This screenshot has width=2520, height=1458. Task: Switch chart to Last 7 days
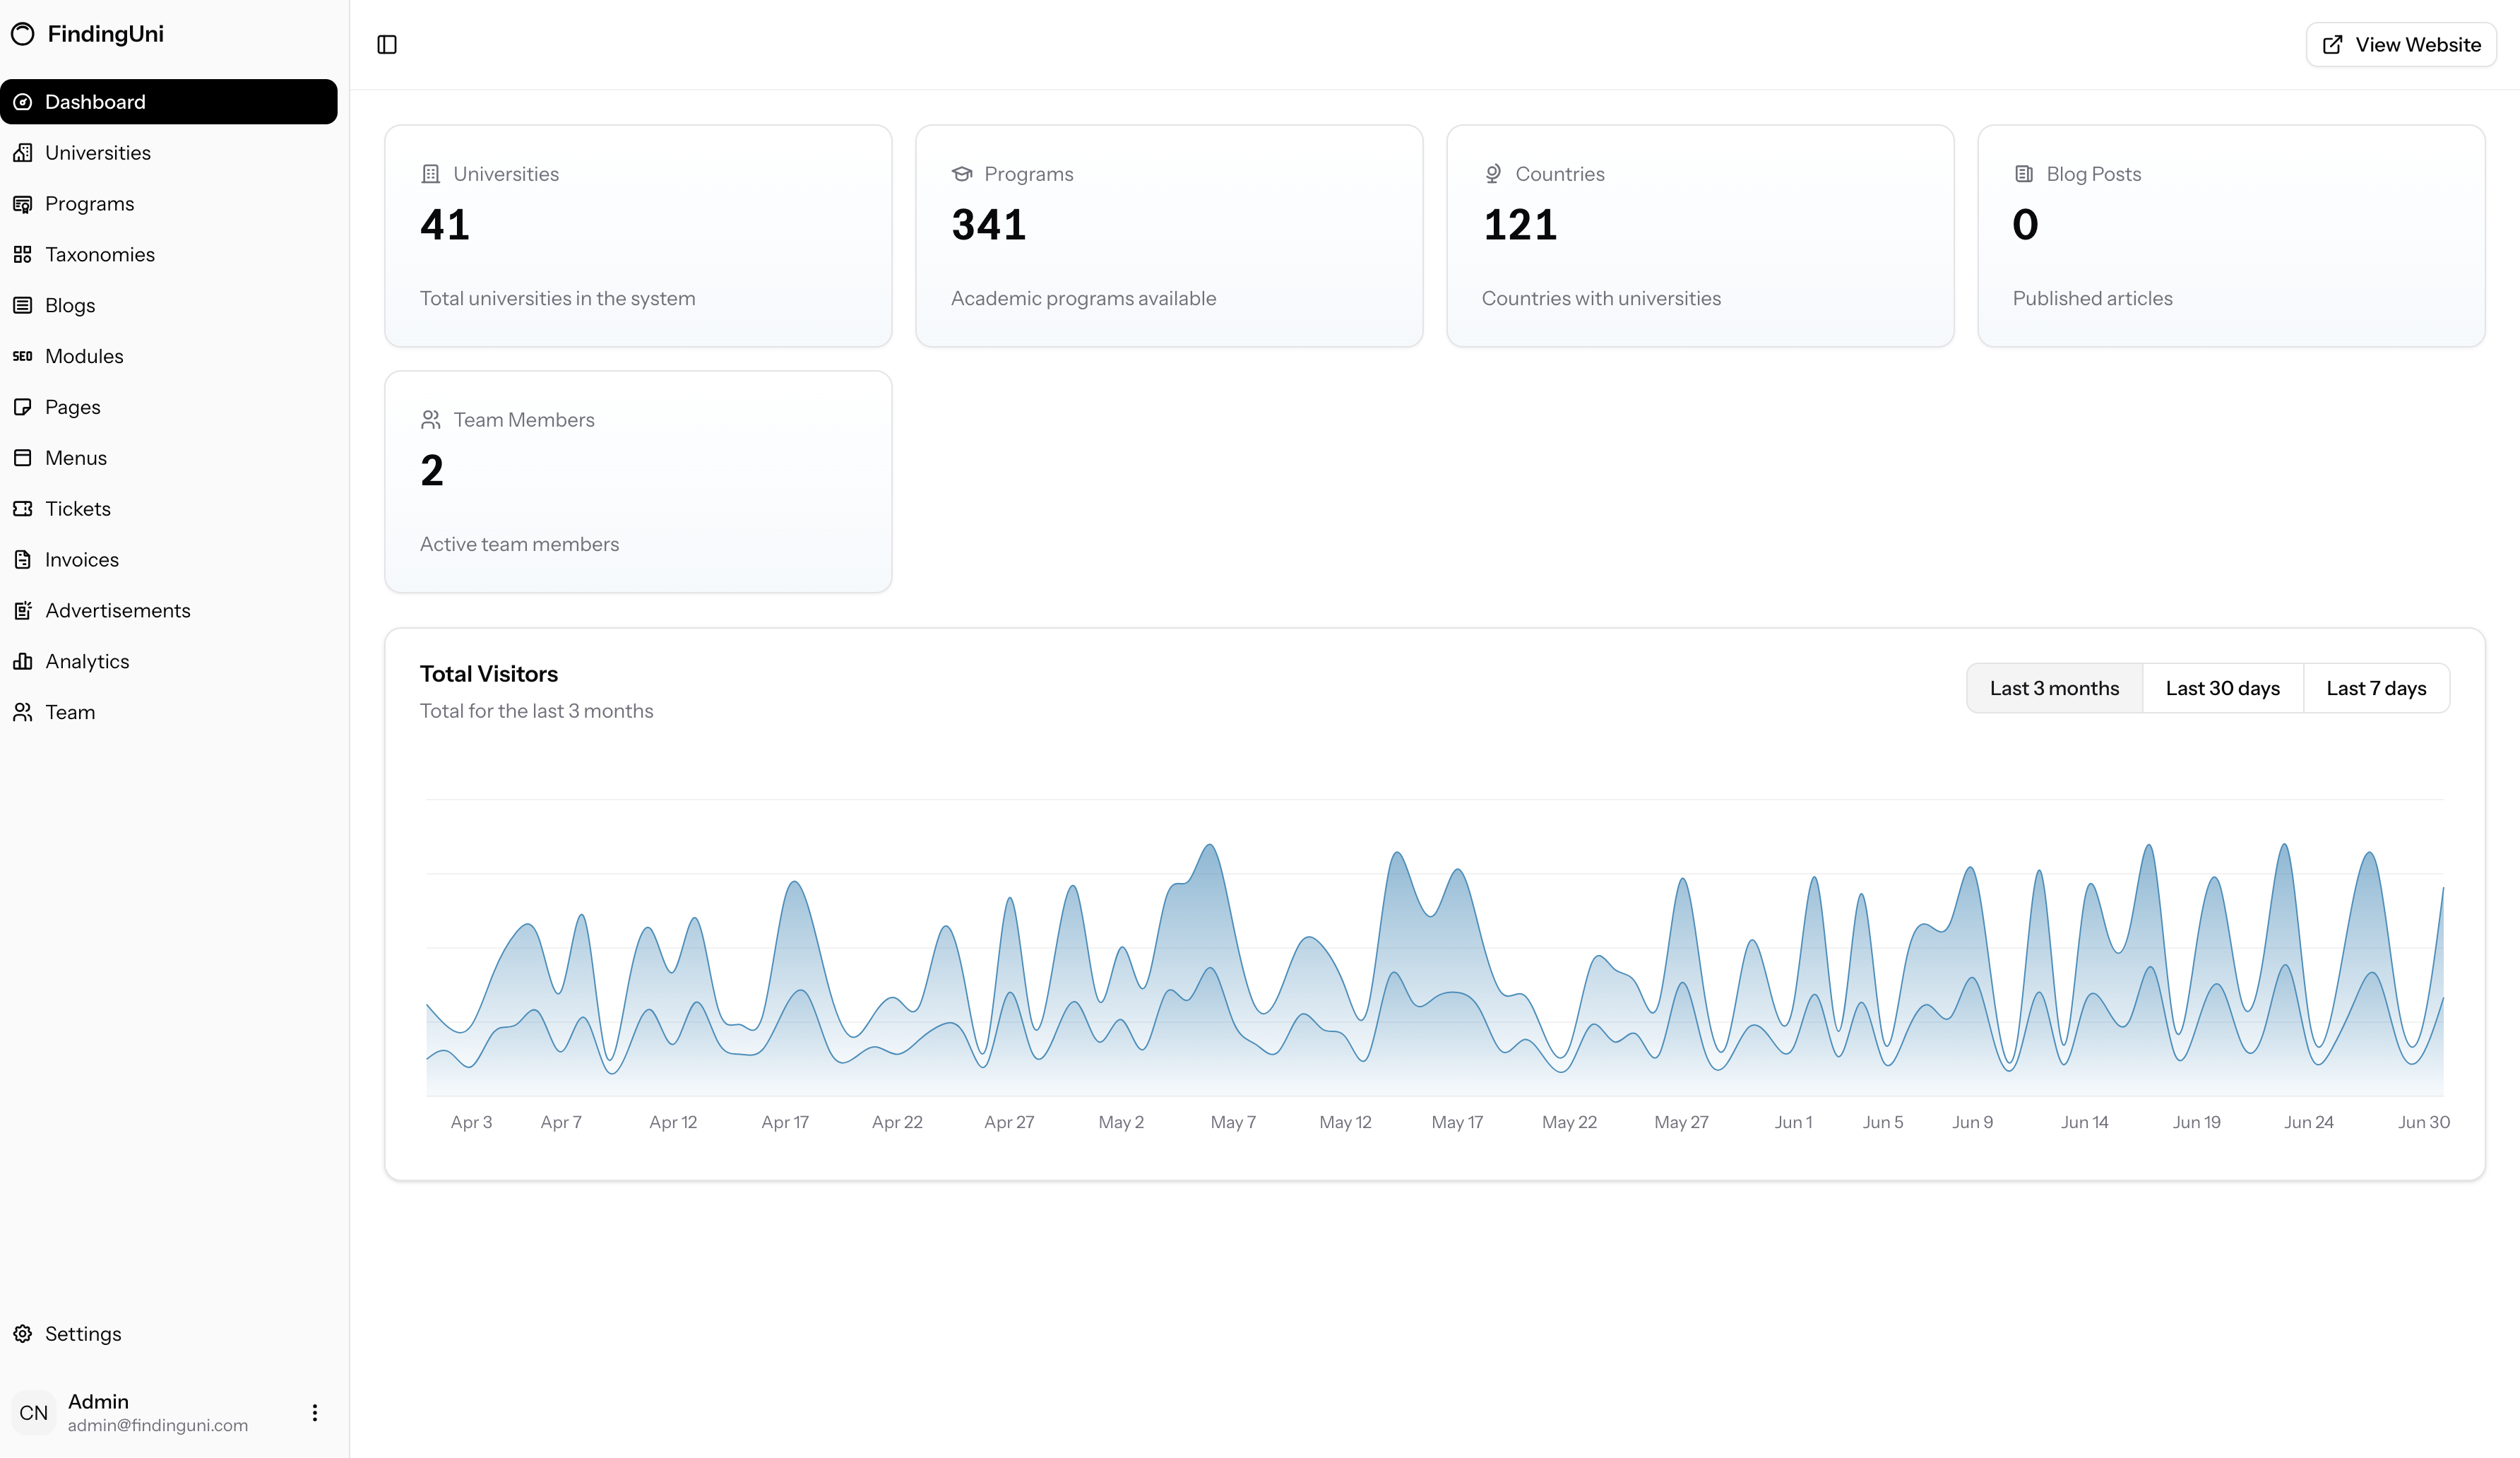[x=2376, y=688]
